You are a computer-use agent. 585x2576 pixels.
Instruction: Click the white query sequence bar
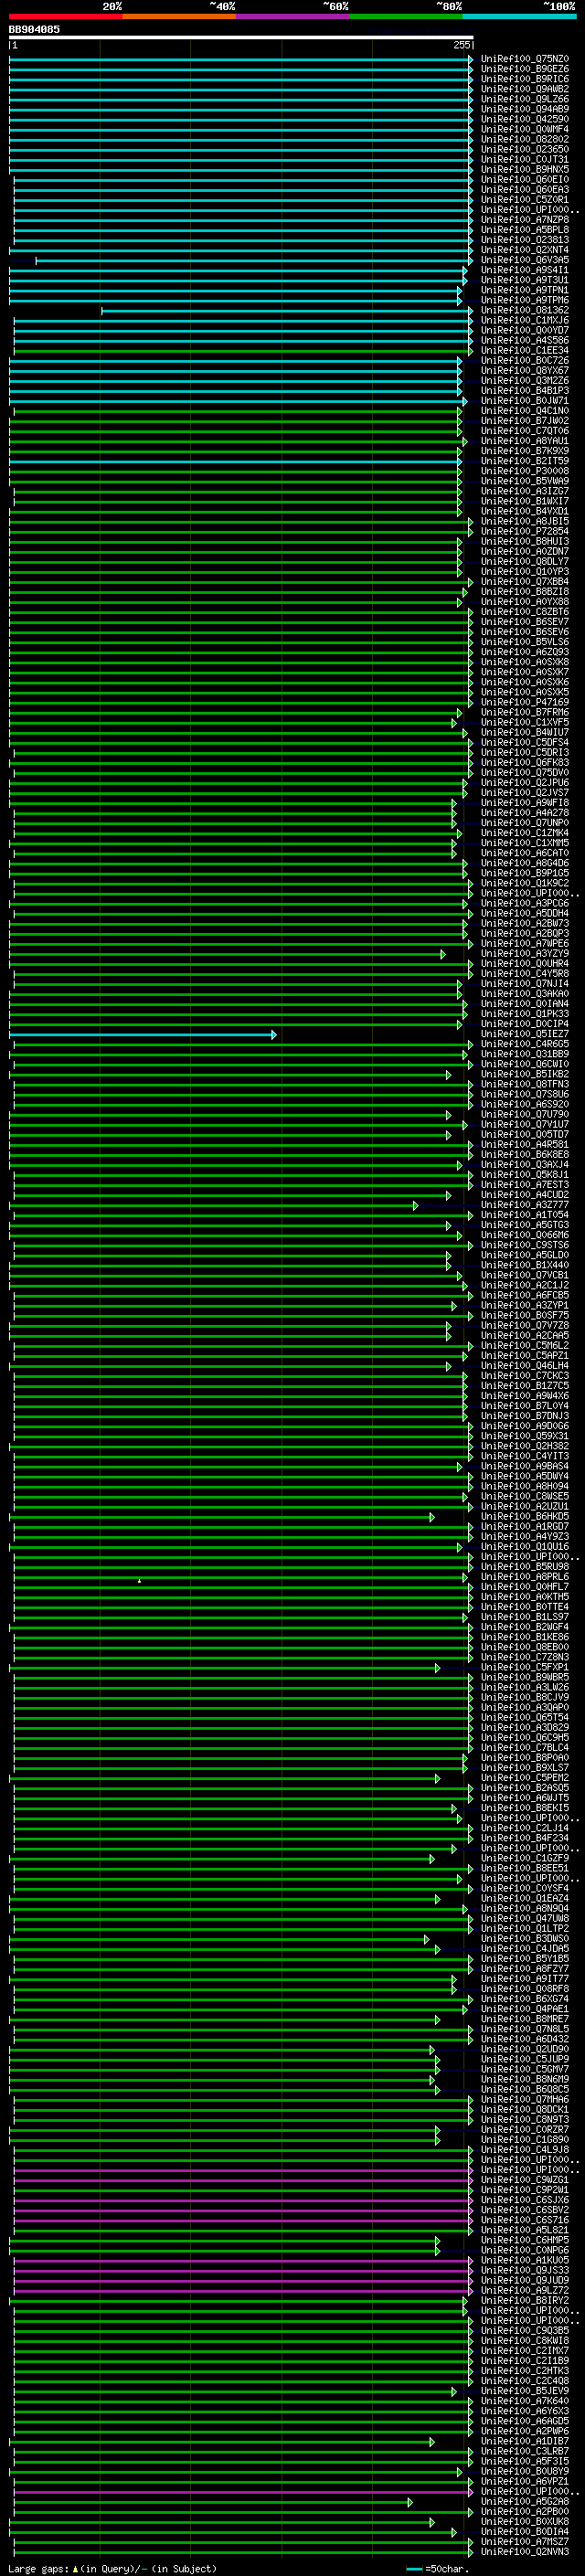click(241, 38)
